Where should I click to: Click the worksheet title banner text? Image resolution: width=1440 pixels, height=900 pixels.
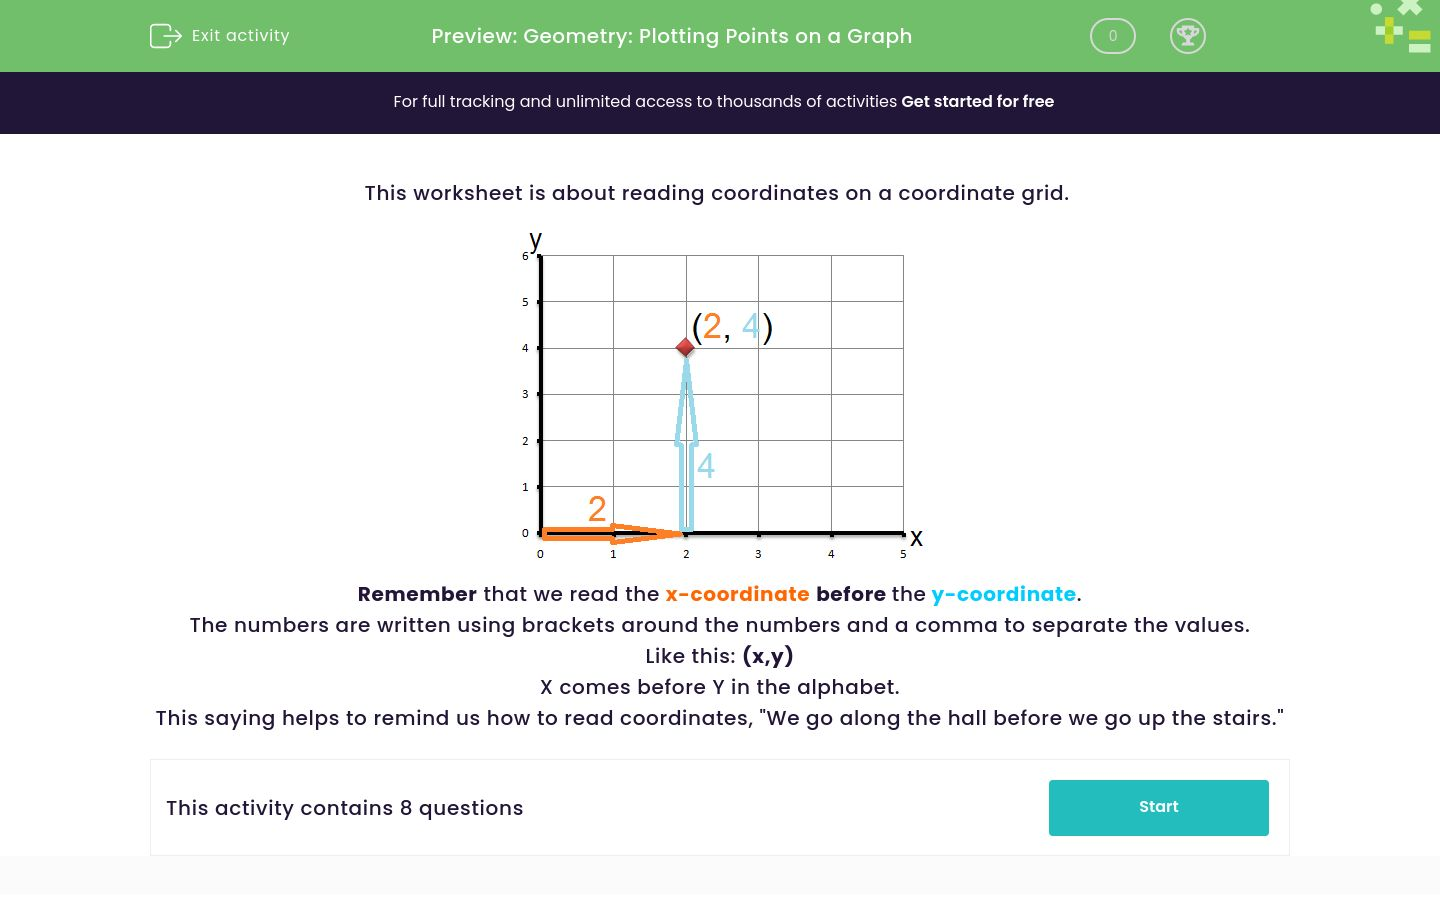tap(671, 36)
